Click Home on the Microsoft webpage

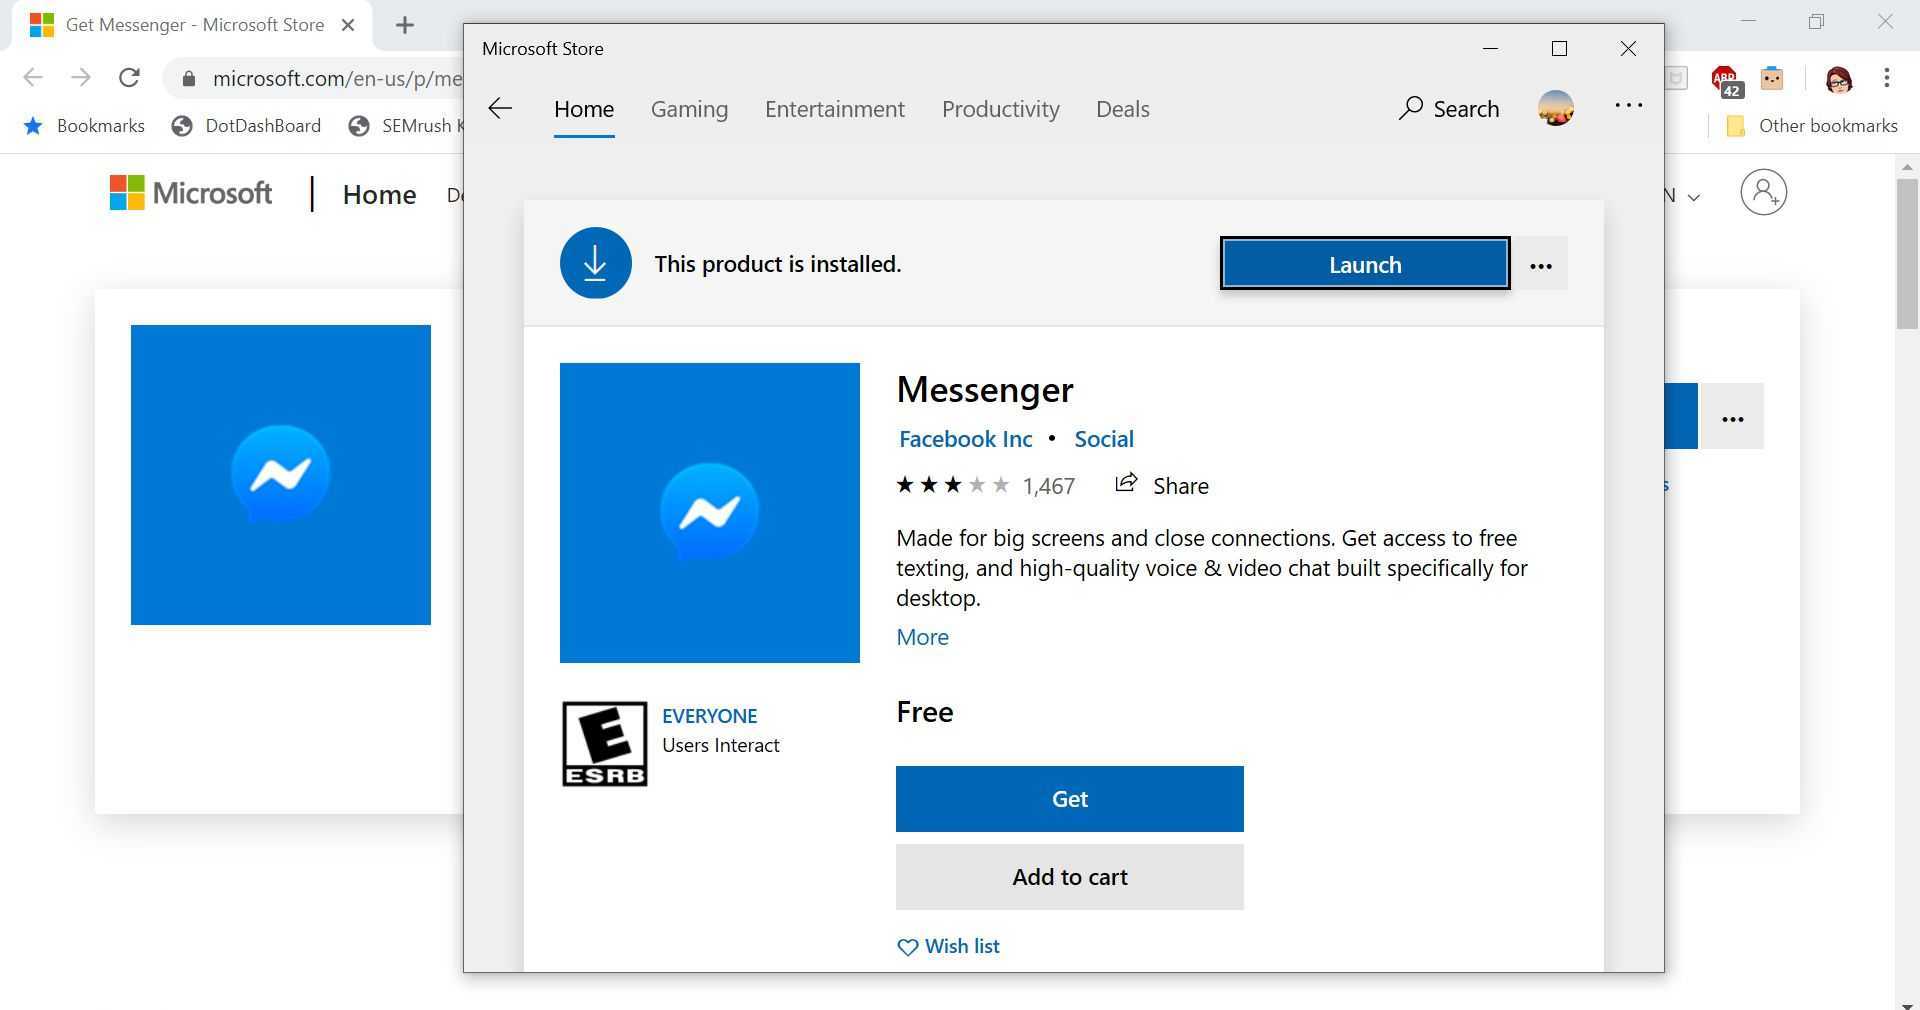(379, 195)
